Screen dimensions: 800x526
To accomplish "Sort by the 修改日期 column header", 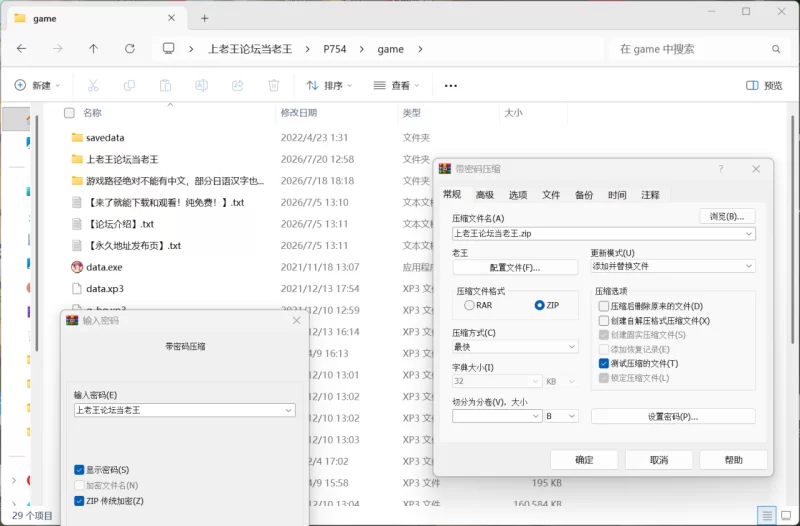I will (x=299, y=113).
